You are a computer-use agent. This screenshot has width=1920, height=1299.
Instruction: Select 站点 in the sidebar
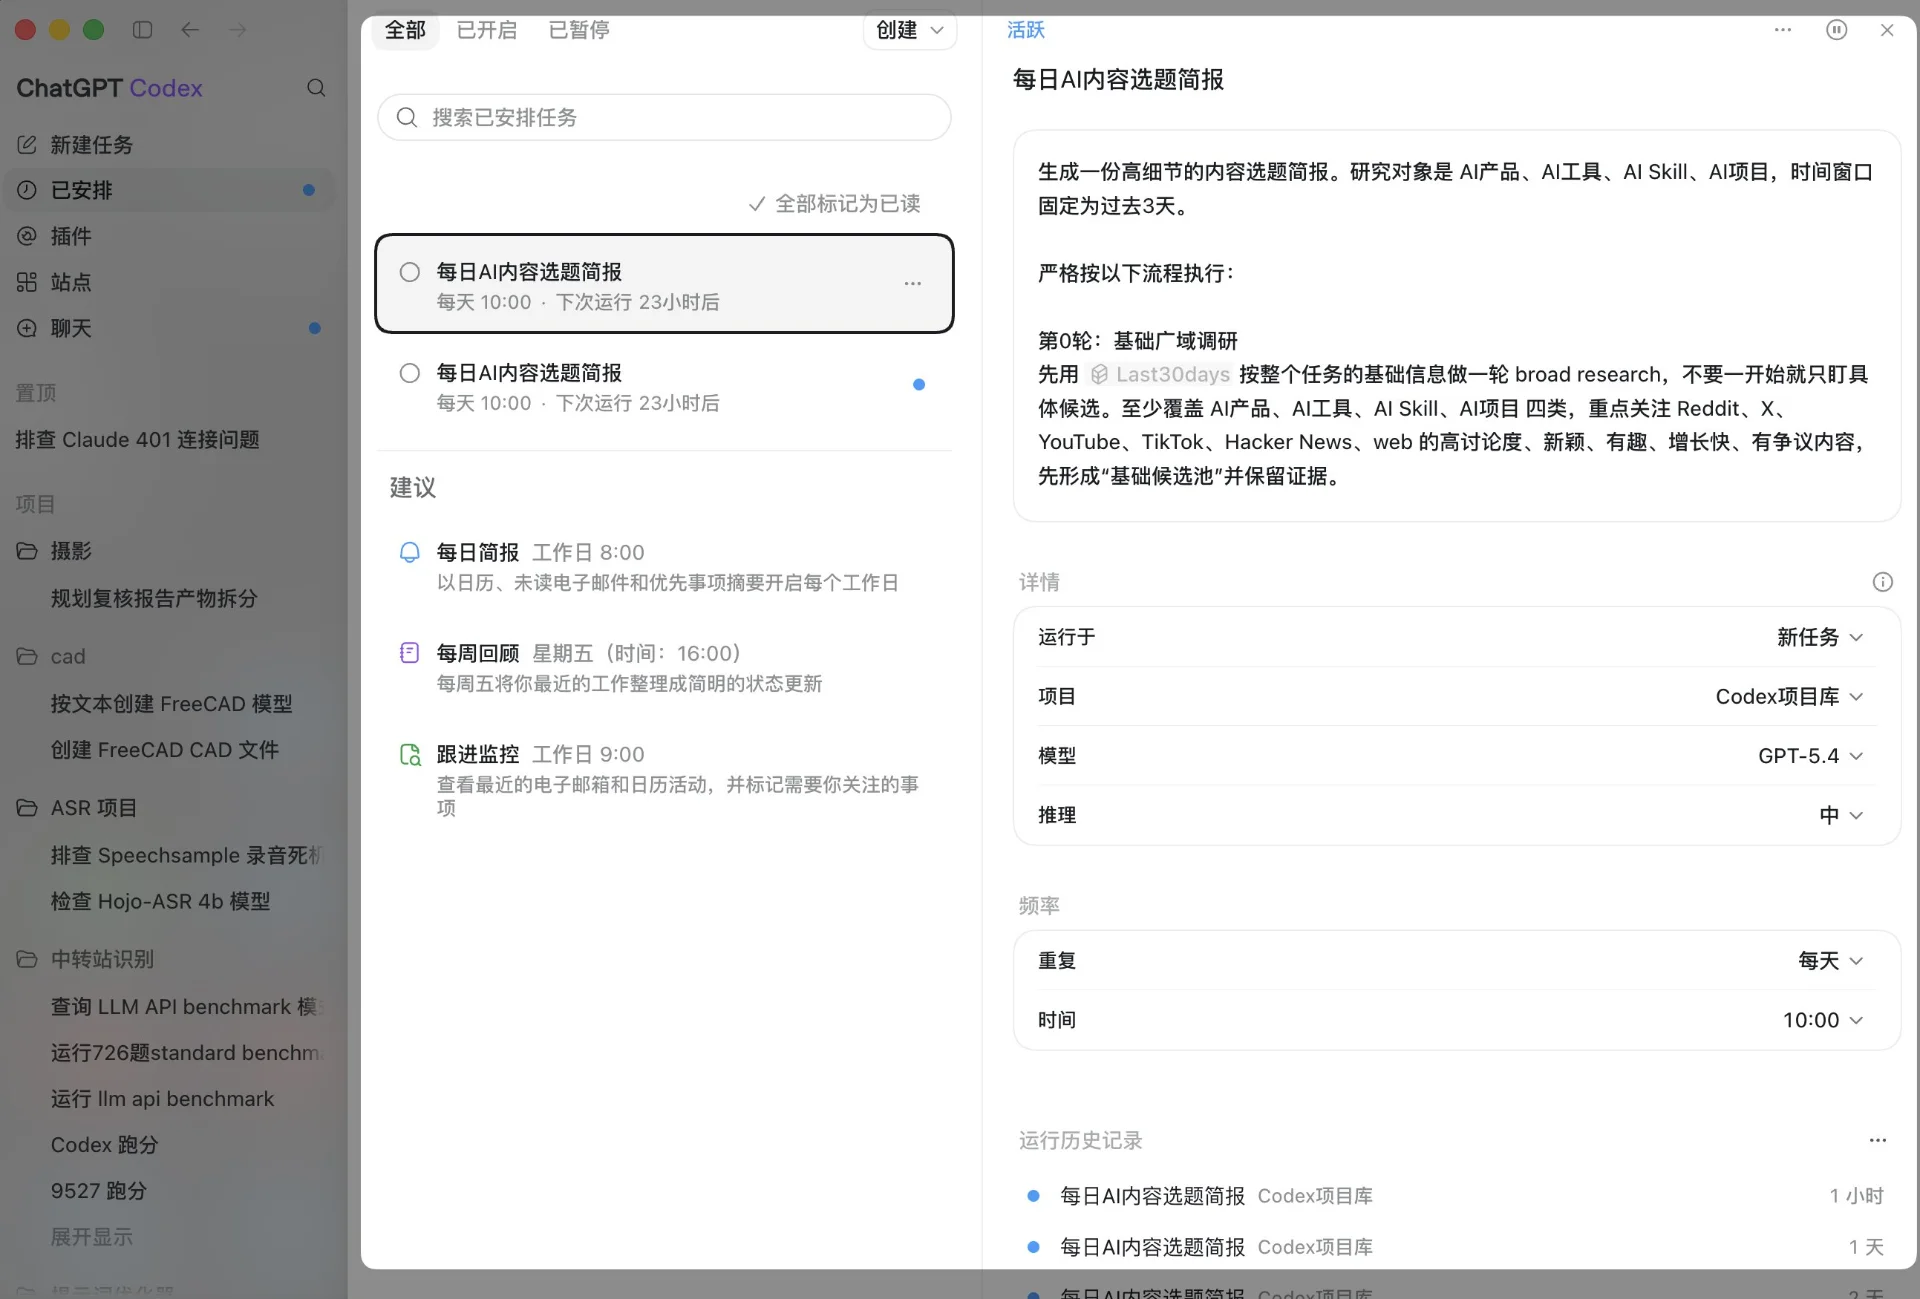170,282
